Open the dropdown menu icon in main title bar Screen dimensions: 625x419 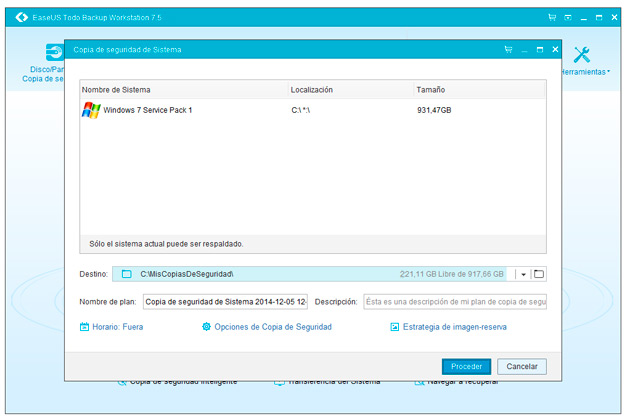click(x=568, y=18)
